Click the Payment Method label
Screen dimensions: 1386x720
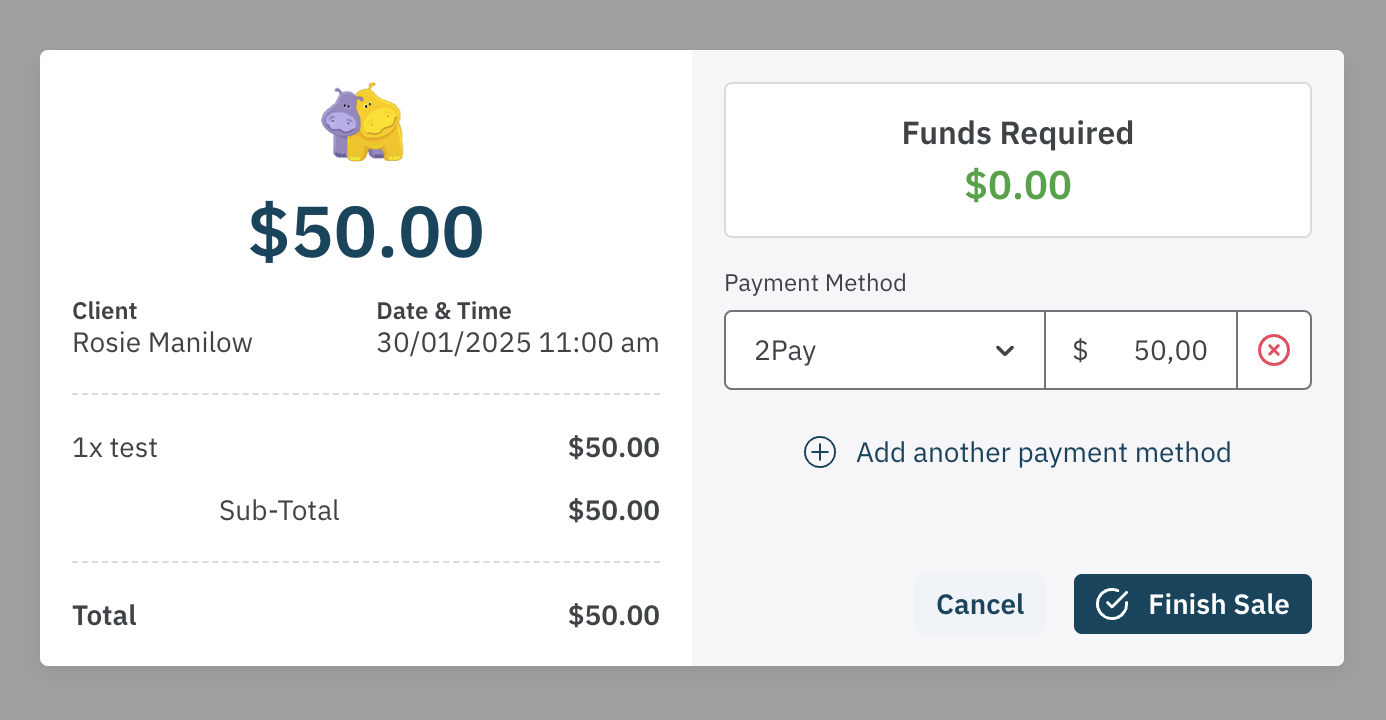[815, 283]
